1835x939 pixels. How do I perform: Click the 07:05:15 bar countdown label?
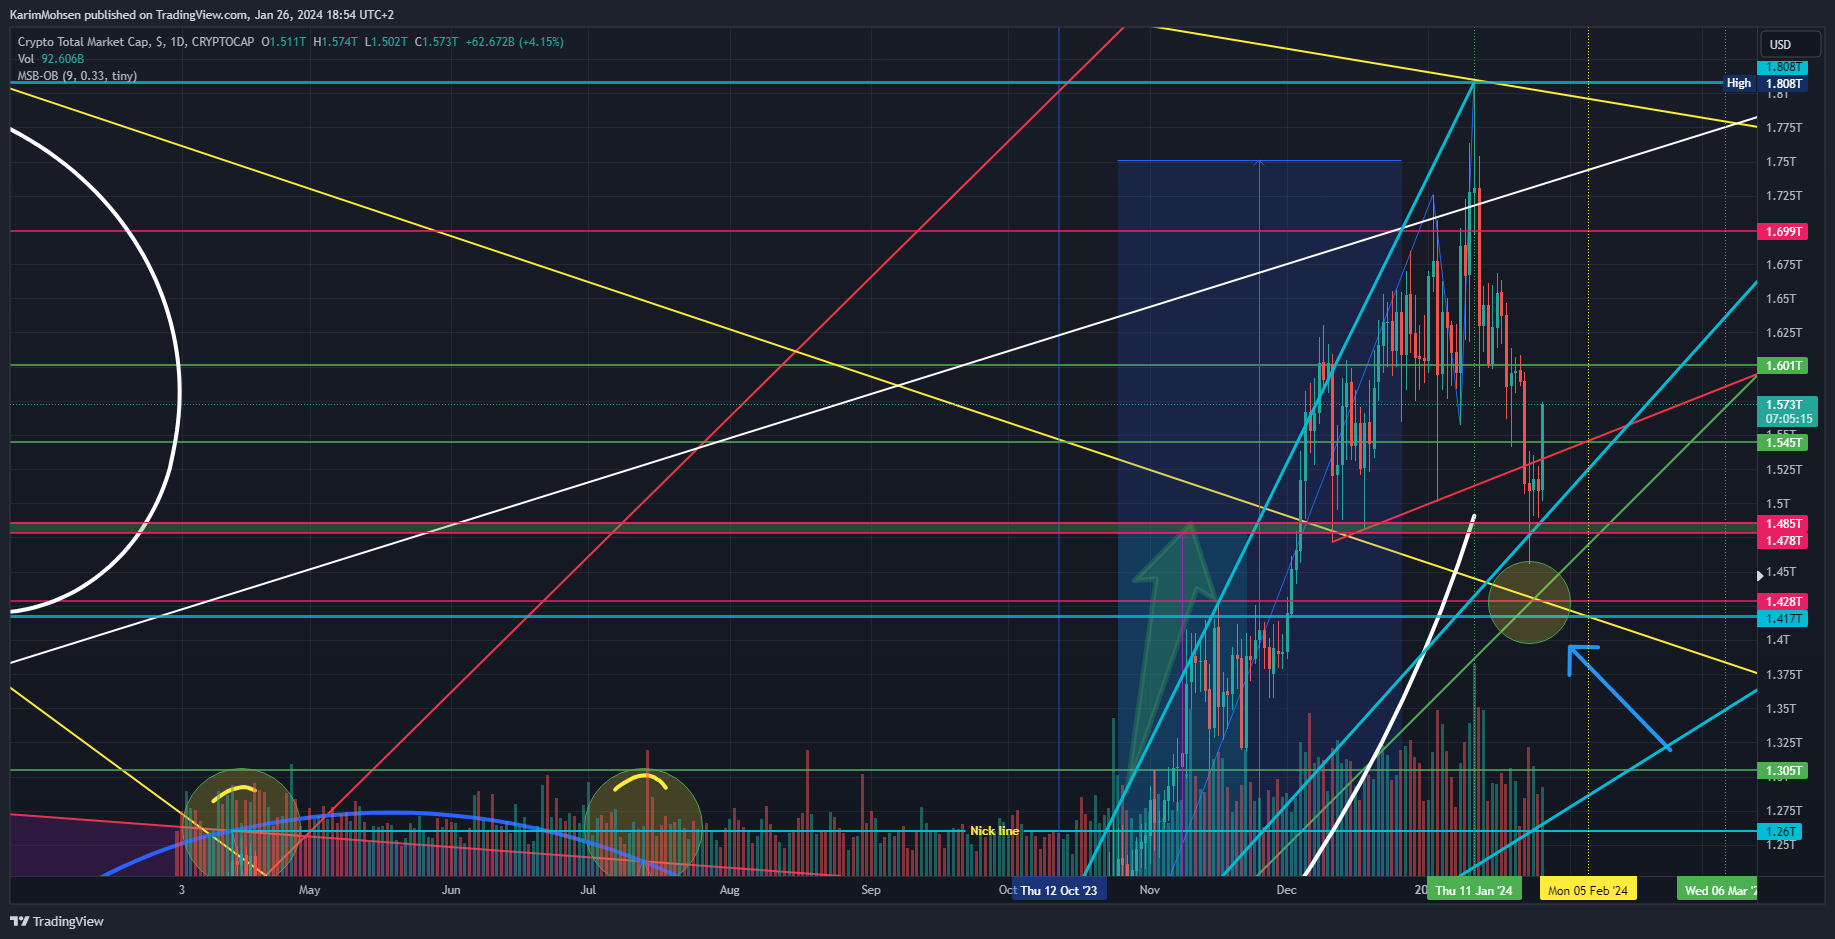pyautogui.click(x=1788, y=419)
